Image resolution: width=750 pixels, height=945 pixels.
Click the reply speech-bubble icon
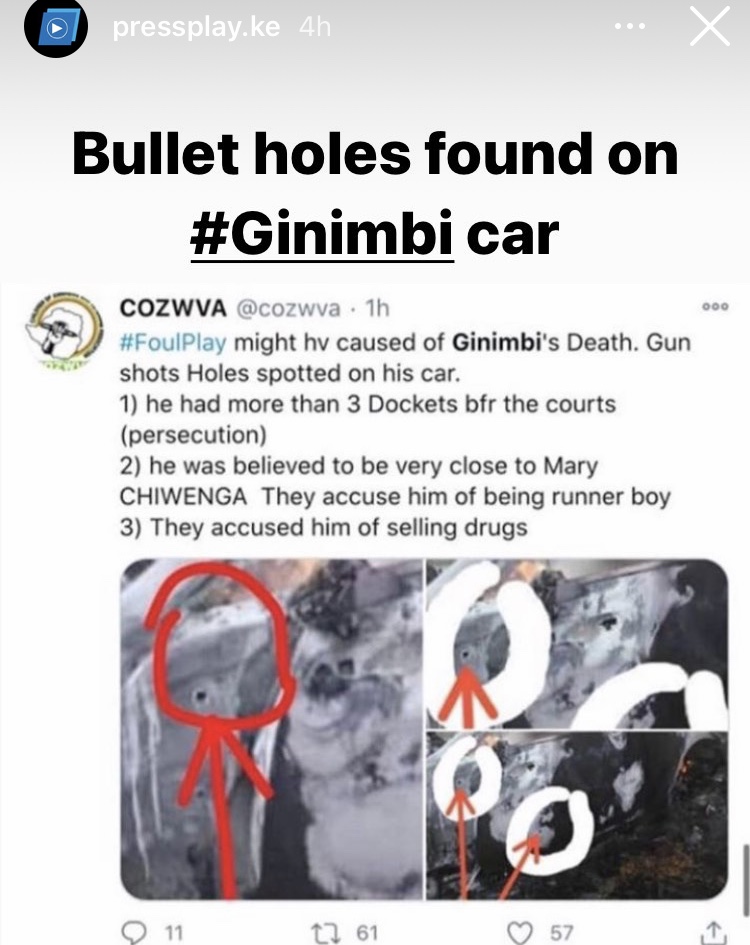(x=134, y=932)
